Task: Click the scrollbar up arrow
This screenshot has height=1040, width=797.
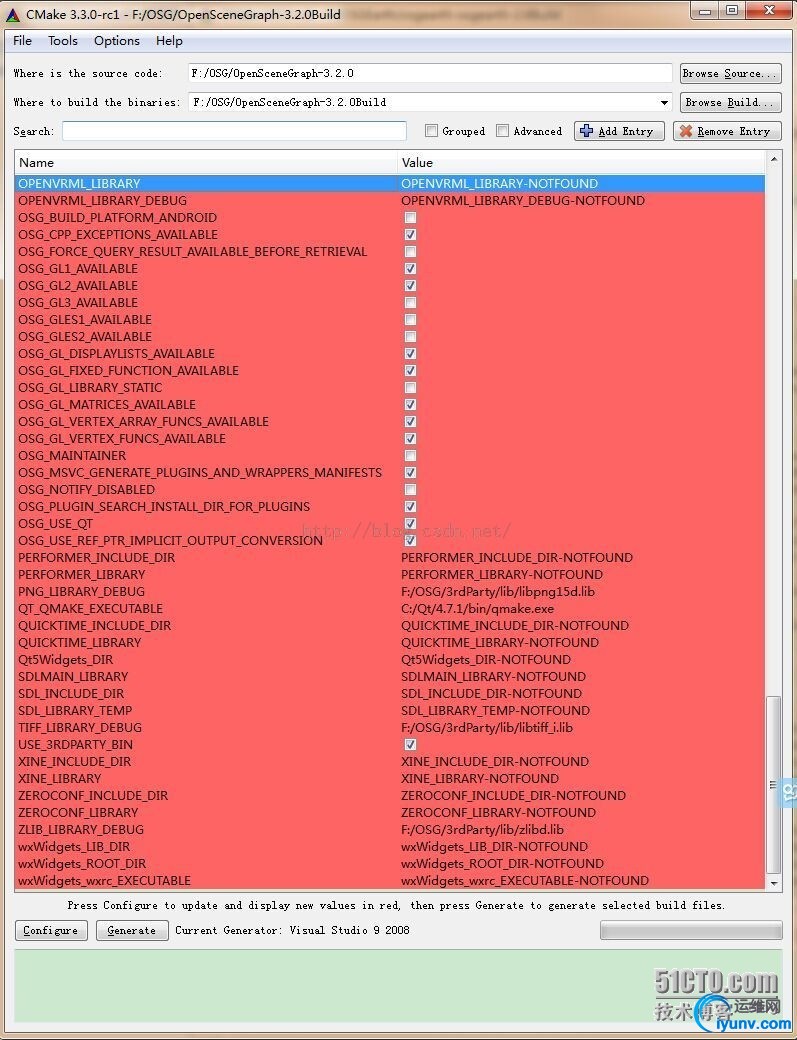Action: point(773,159)
